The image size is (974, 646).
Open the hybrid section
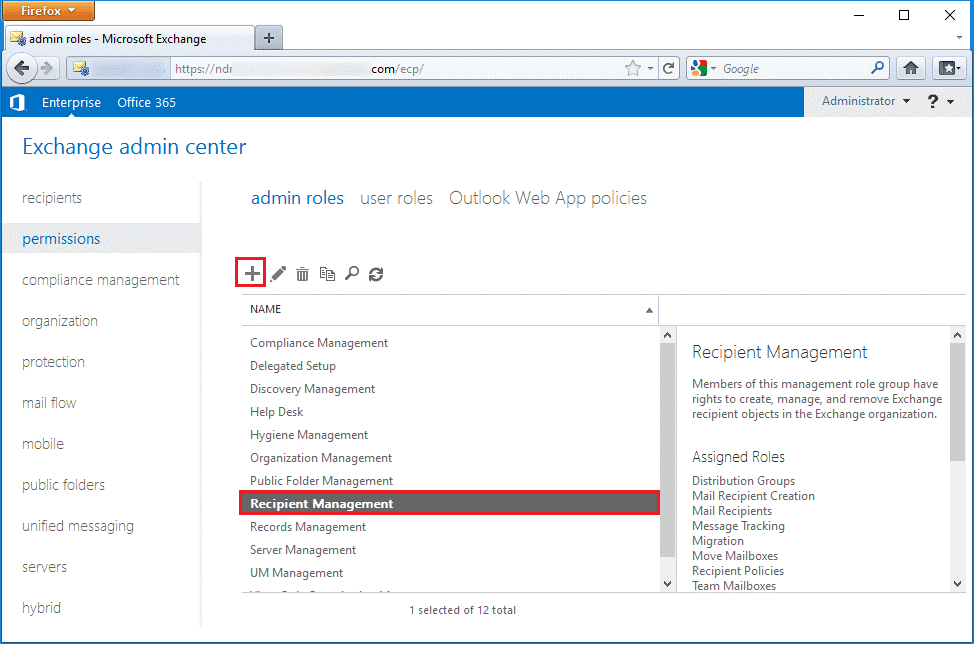(42, 608)
